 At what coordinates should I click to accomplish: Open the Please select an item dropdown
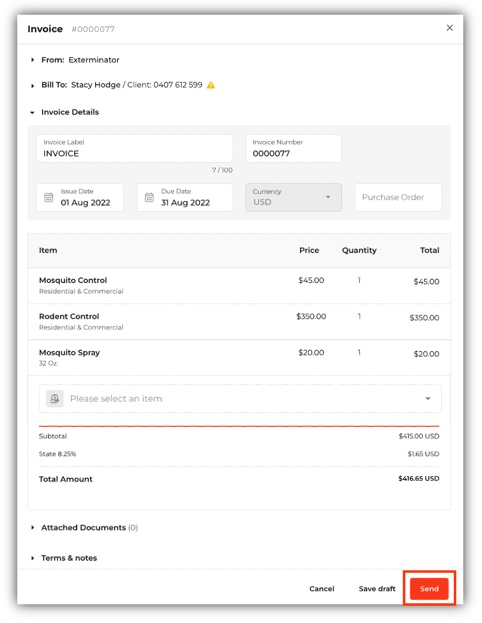(240, 398)
